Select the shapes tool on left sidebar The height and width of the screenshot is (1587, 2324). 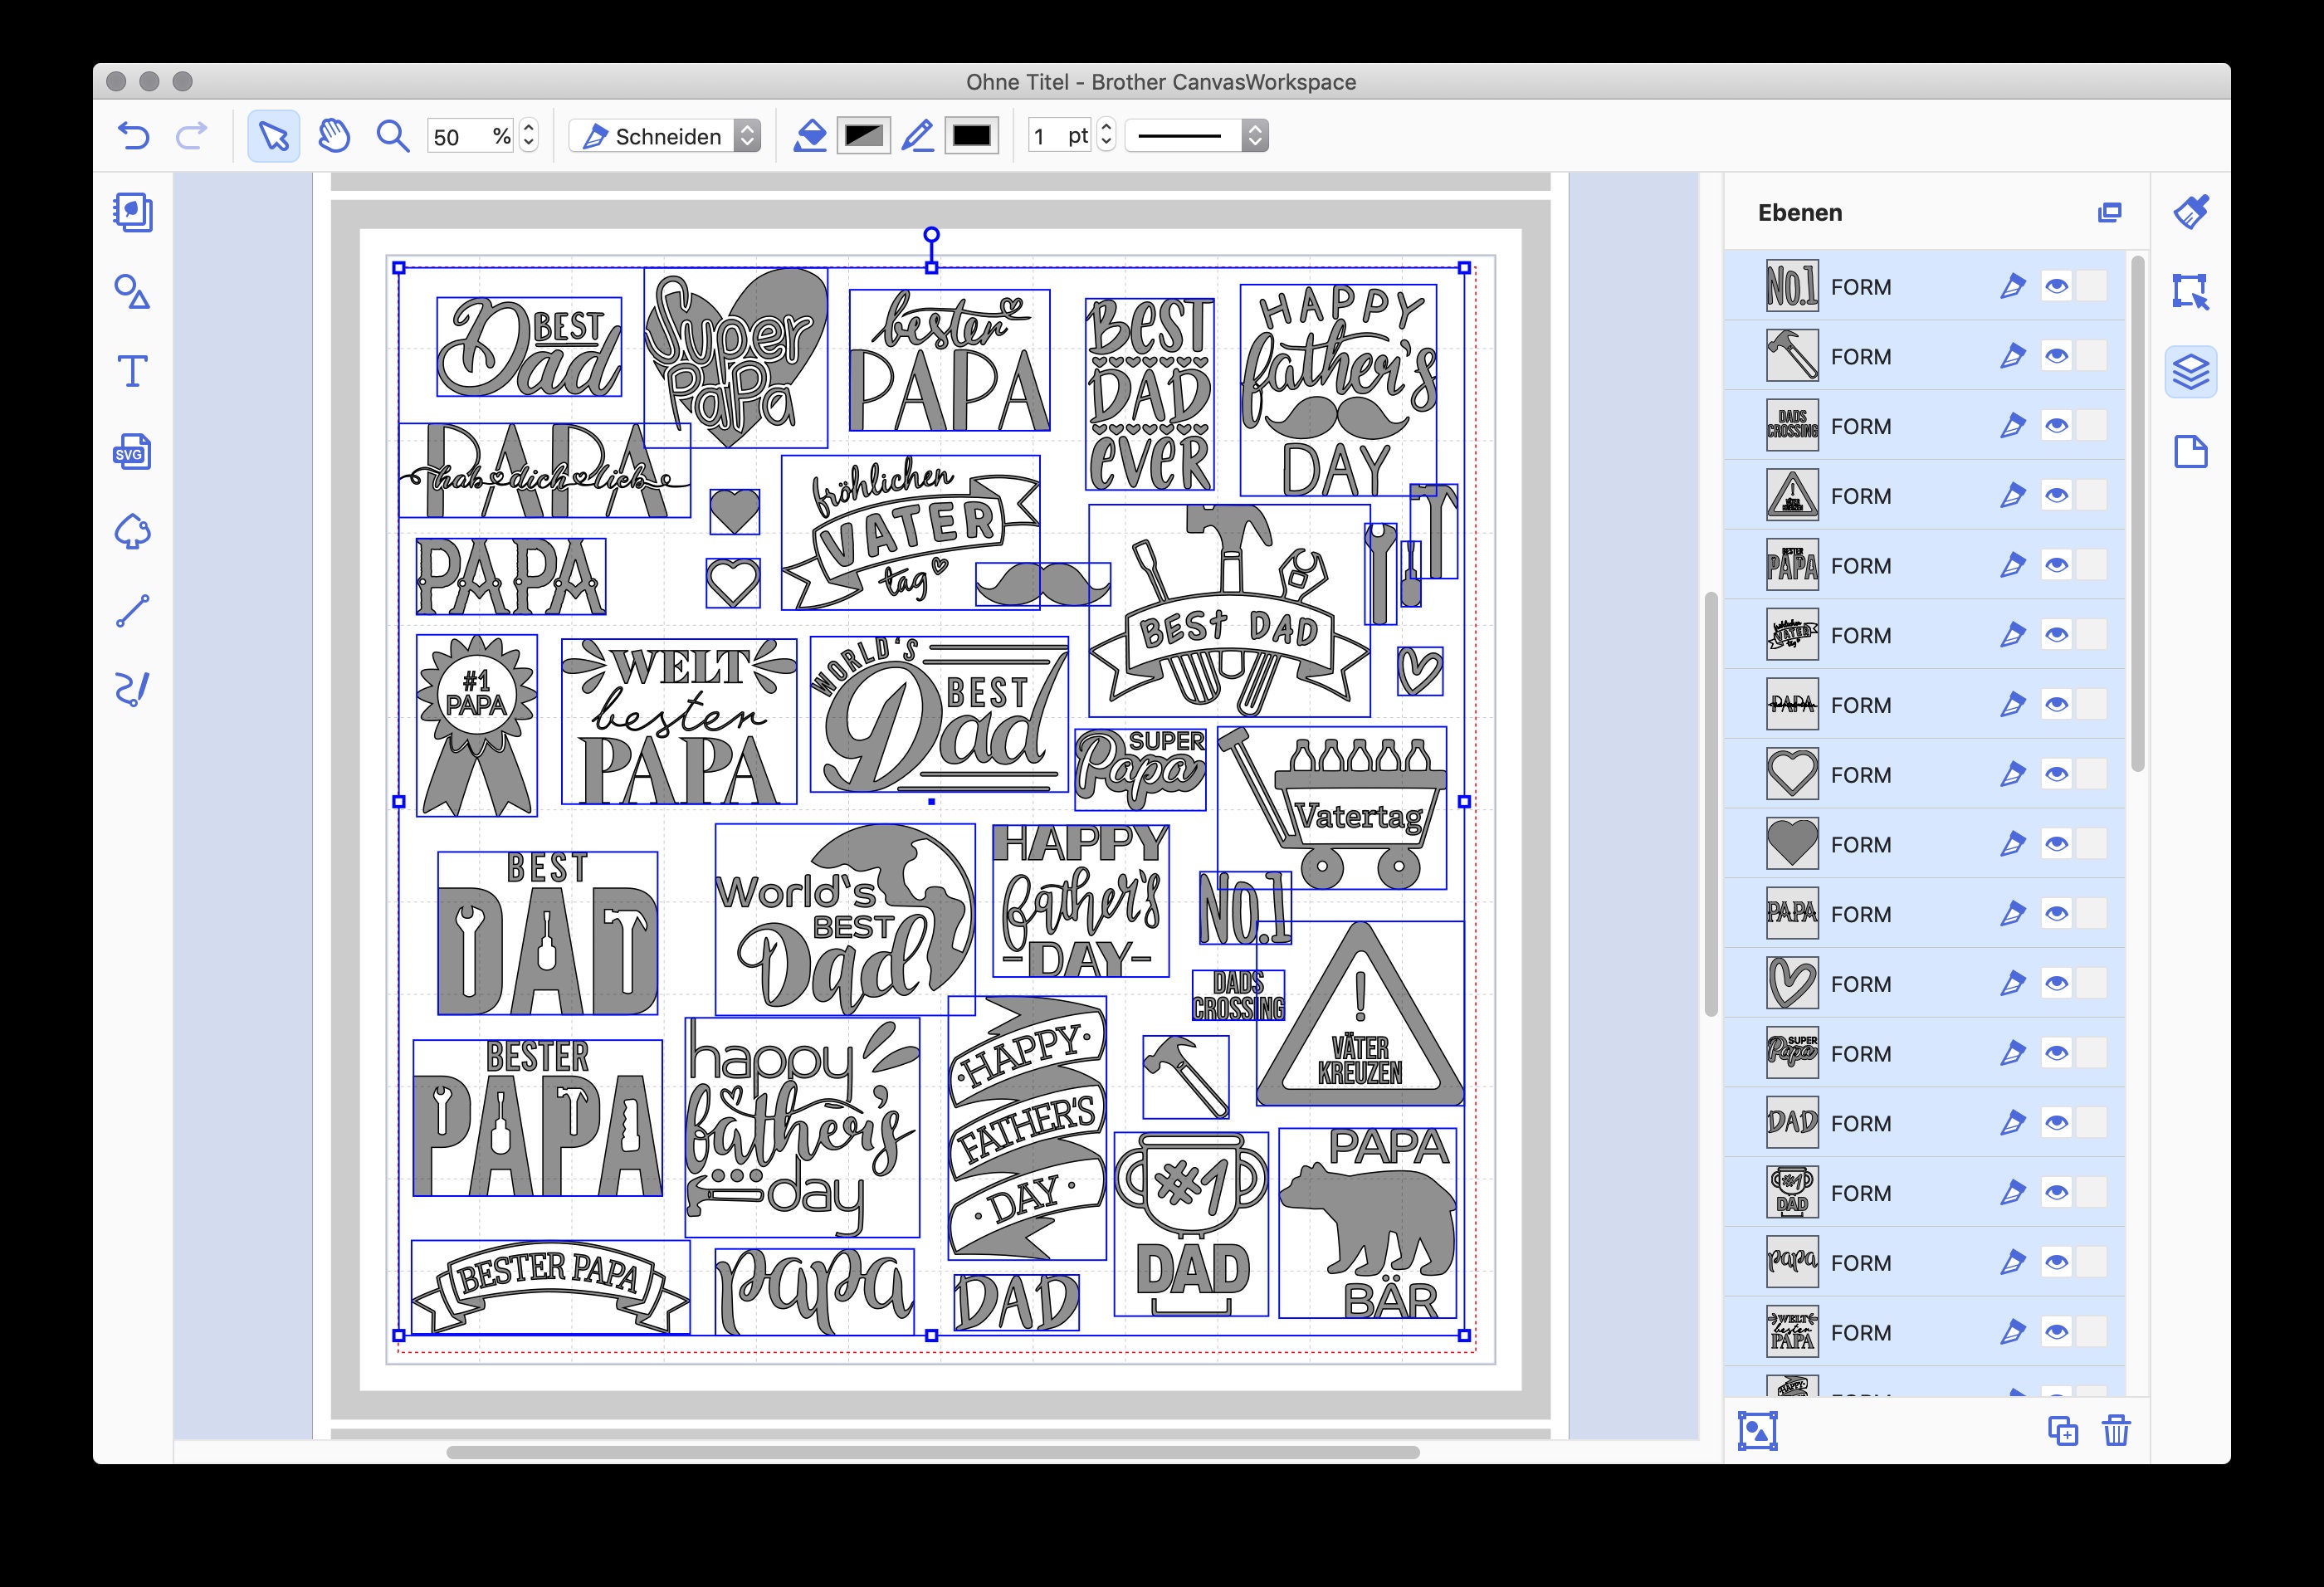(x=133, y=294)
